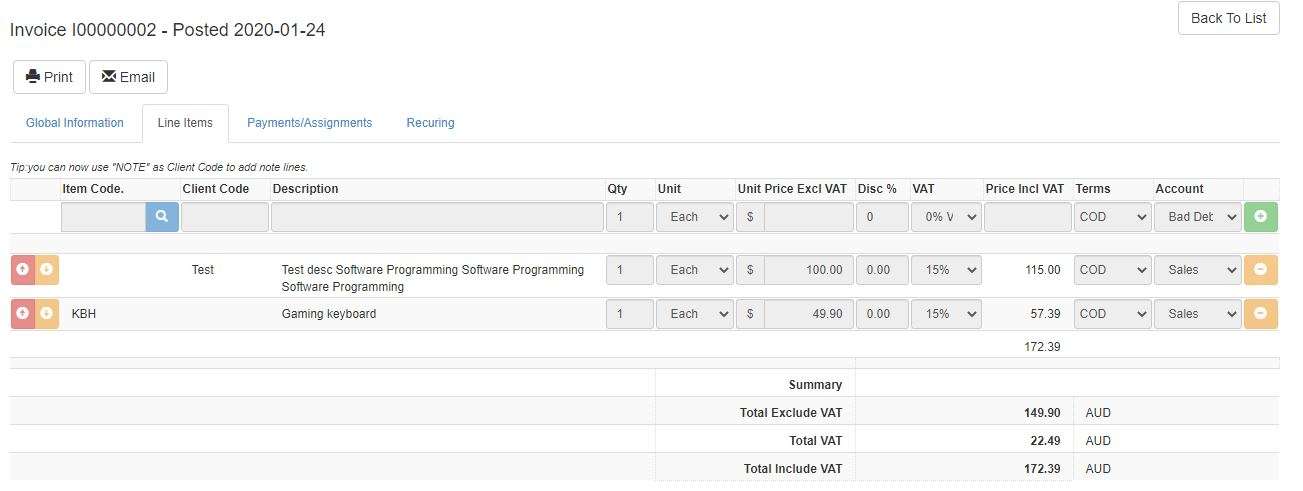This screenshot has width=1303, height=491.
Task: Expand the Bad Debt account dropdown
Action: tap(1197, 217)
